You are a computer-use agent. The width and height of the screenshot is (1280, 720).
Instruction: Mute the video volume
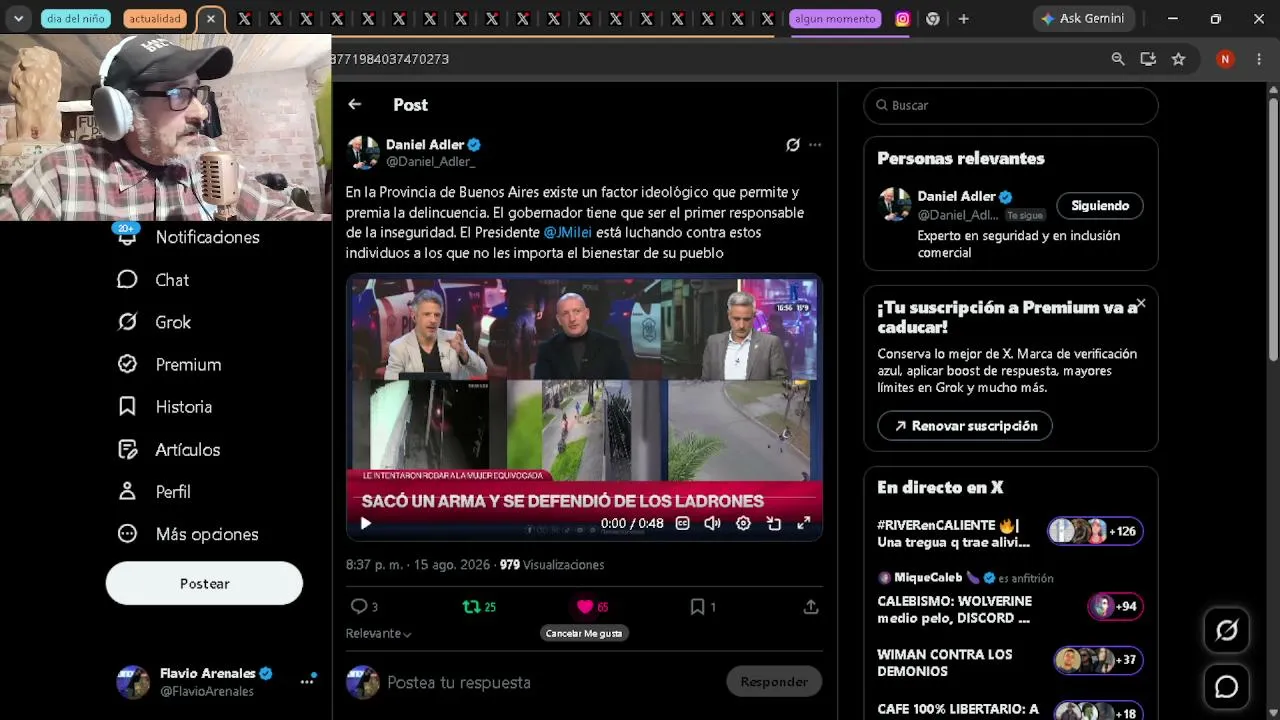pos(712,523)
